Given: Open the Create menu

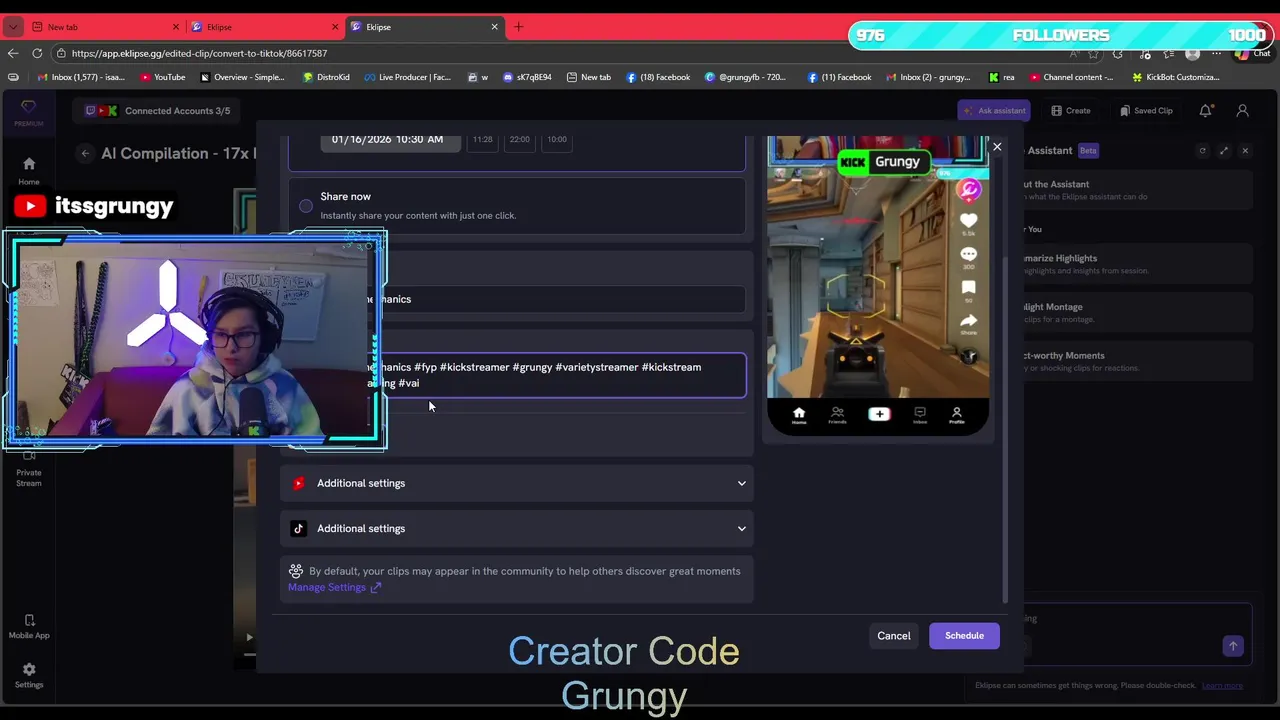Looking at the screenshot, I should (x=1071, y=111).
